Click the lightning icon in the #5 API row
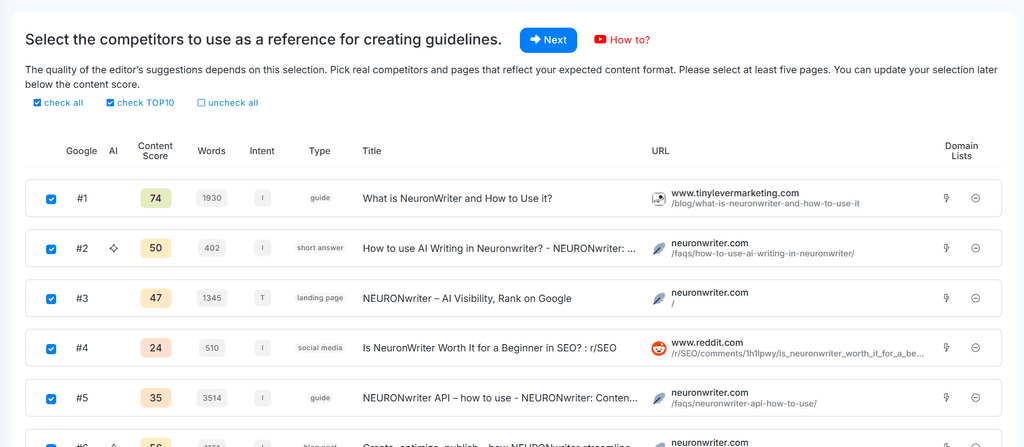Viewport: 1024px width, 447px height. point(946,397)
